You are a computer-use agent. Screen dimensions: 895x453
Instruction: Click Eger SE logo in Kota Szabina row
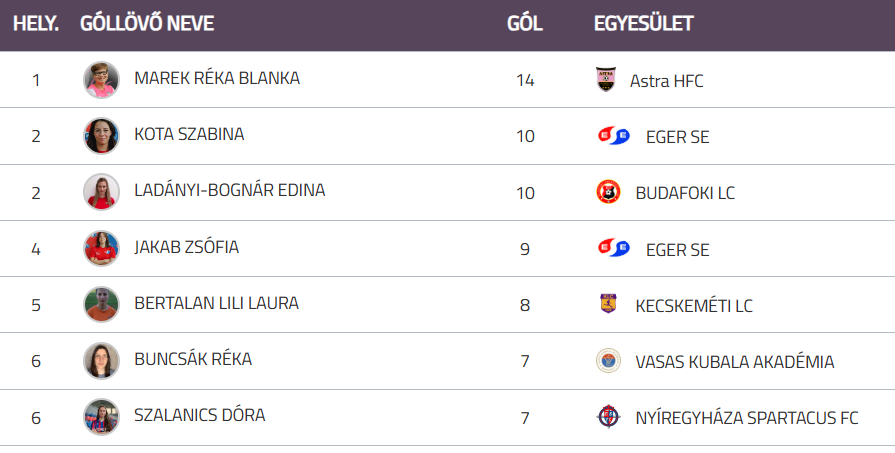pos(613,136)
